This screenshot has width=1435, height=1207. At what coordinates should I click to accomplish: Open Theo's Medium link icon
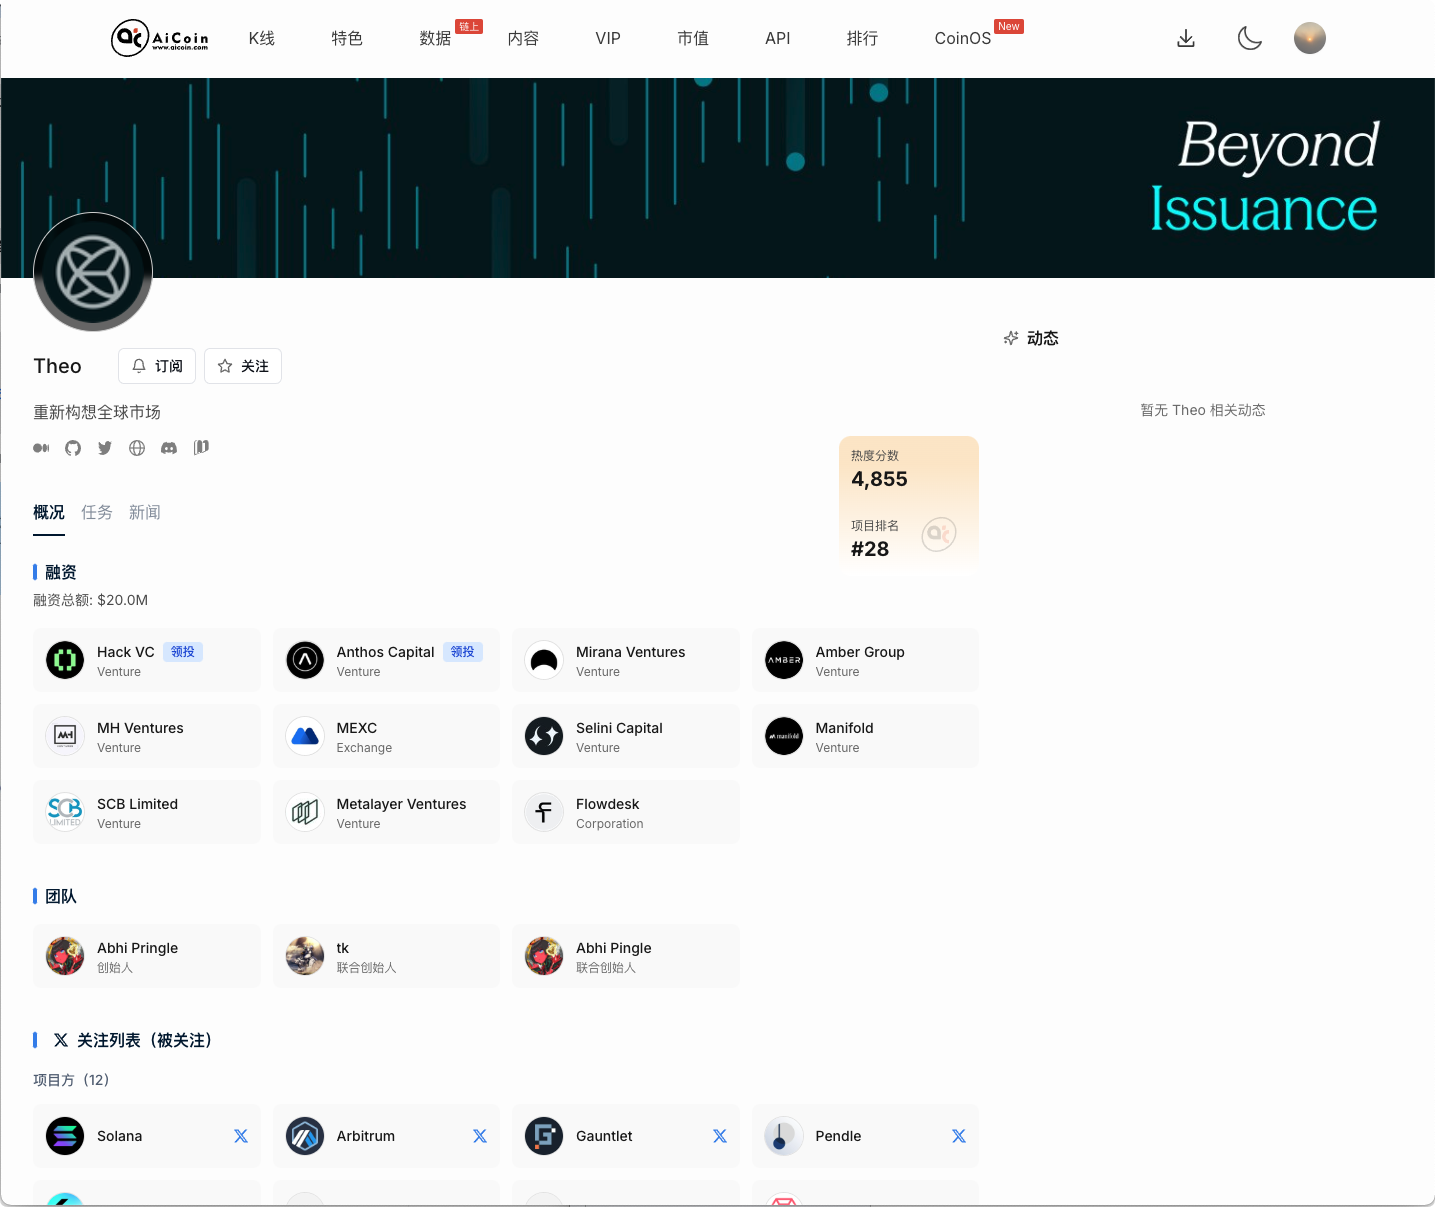41,448
